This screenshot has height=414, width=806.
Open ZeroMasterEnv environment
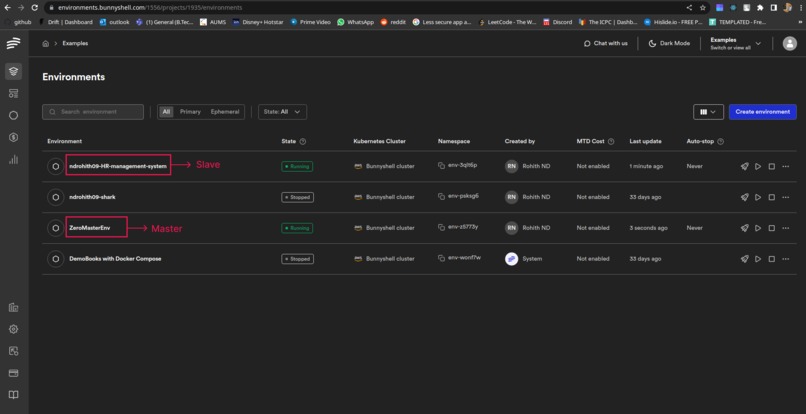(x=90, y=228)
